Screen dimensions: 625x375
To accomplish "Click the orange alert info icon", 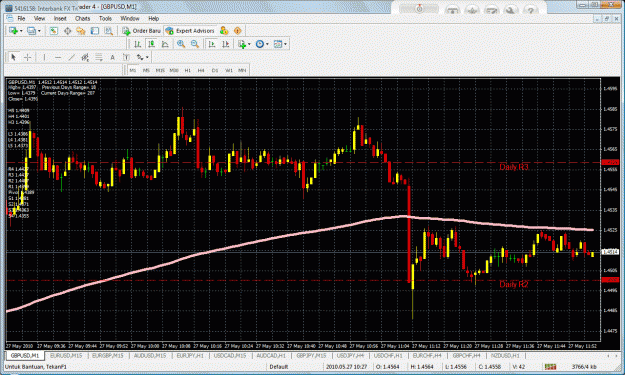I will [238, 31].
